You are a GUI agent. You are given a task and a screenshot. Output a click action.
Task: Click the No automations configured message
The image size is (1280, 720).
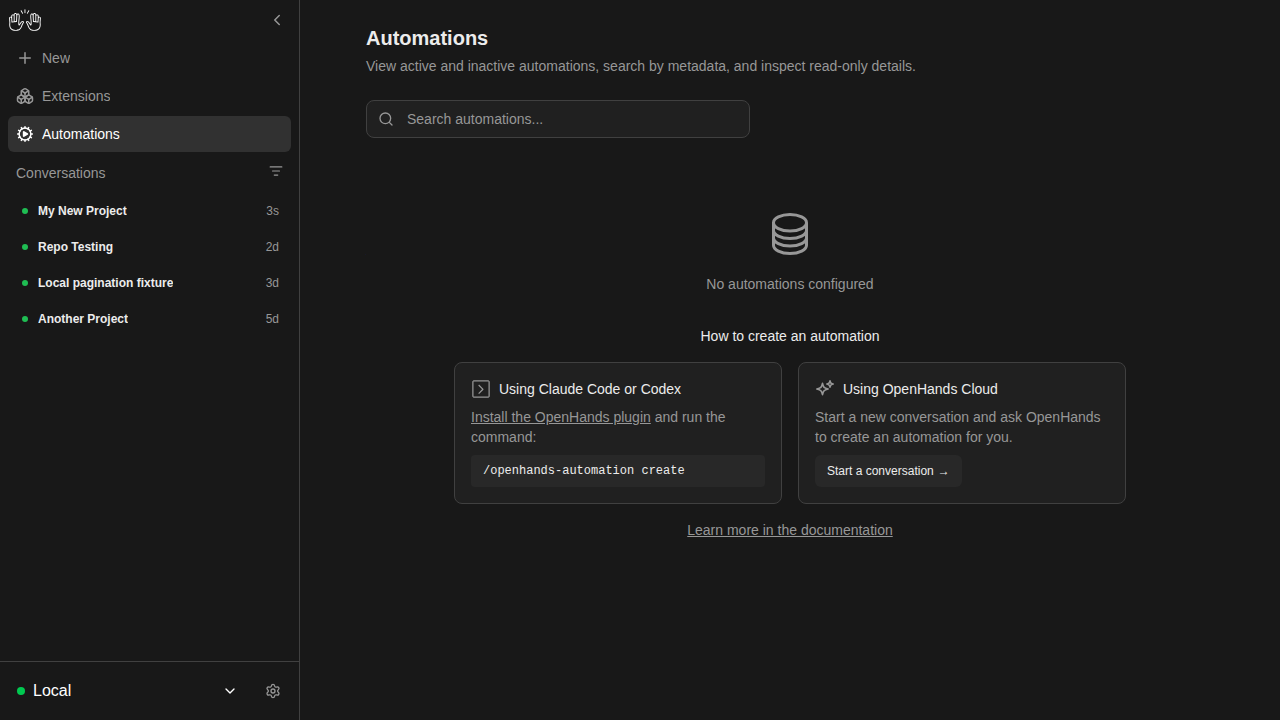click(x=790, y=284)
